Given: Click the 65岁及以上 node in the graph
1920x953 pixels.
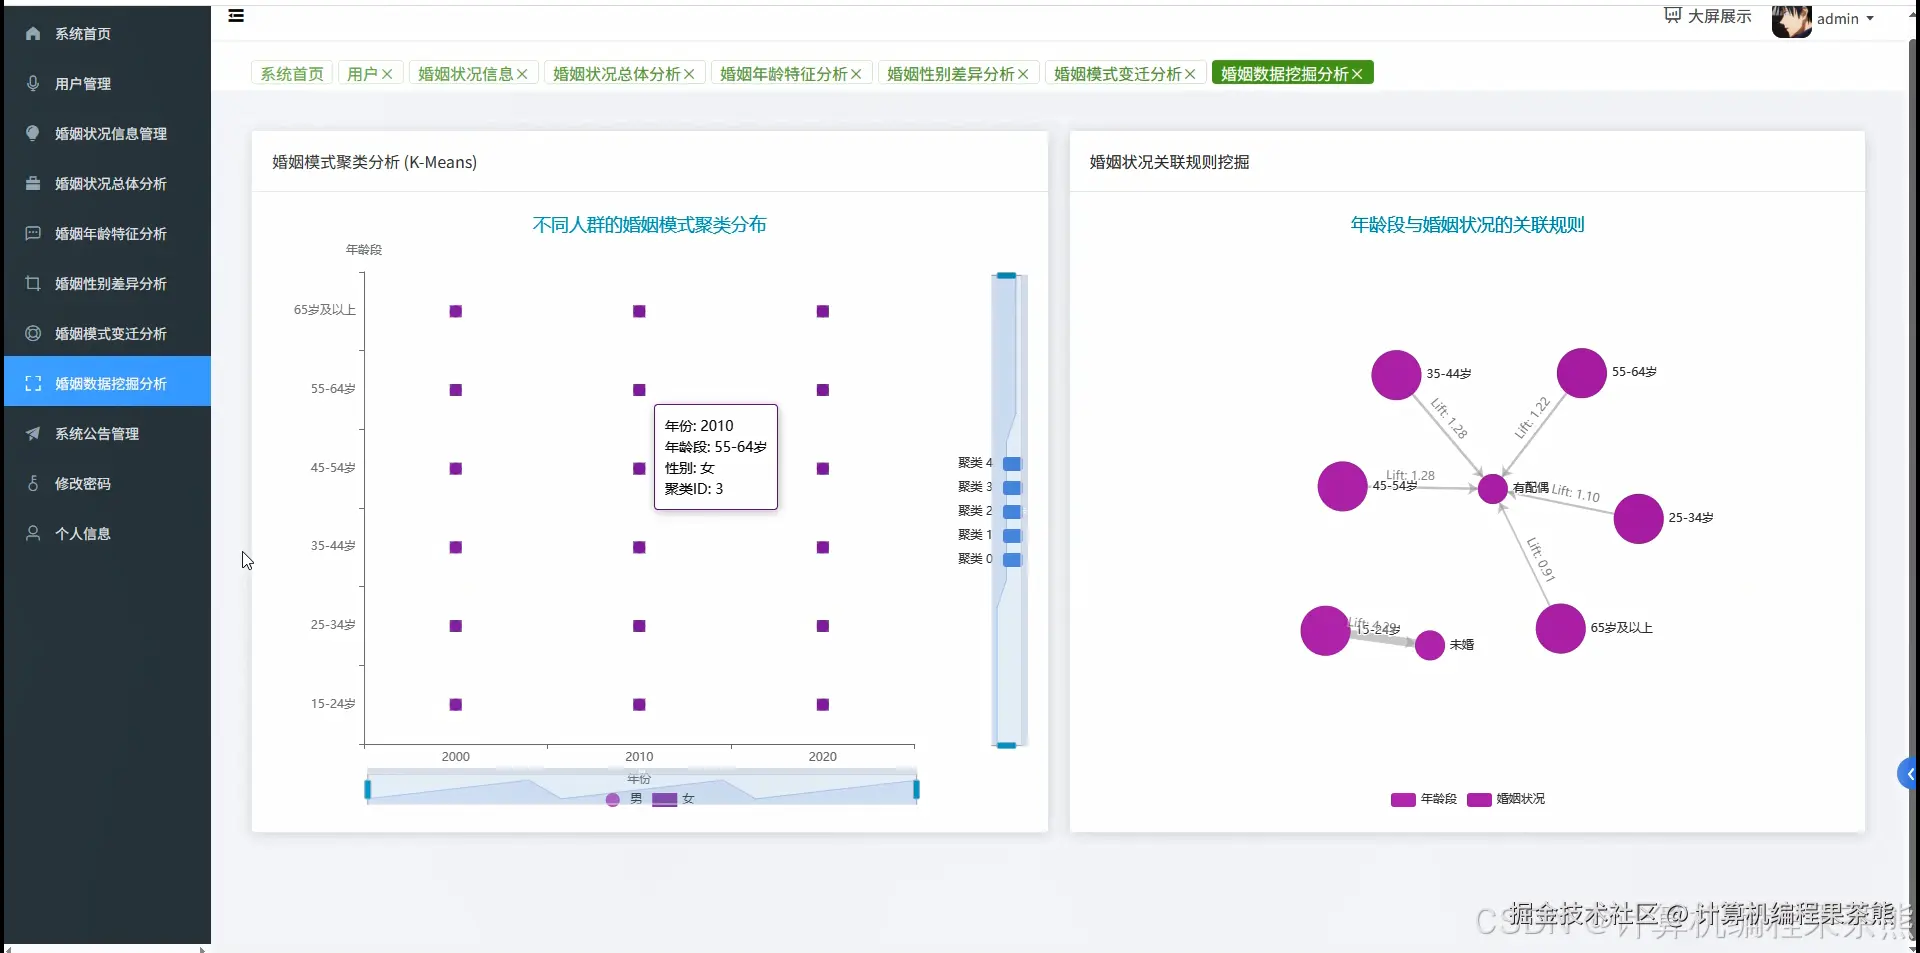Looking at the screenshot, I should [x=1560, y=629].
